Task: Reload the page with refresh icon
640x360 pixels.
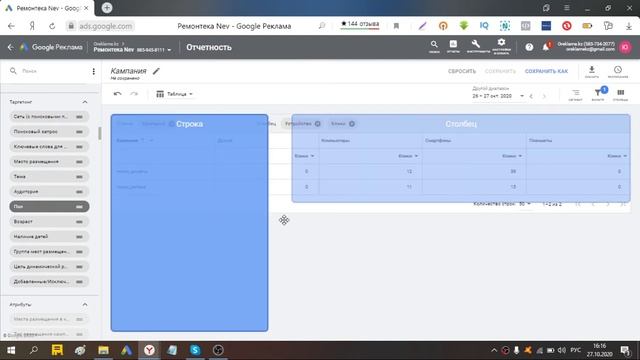Action: [52, 26]
